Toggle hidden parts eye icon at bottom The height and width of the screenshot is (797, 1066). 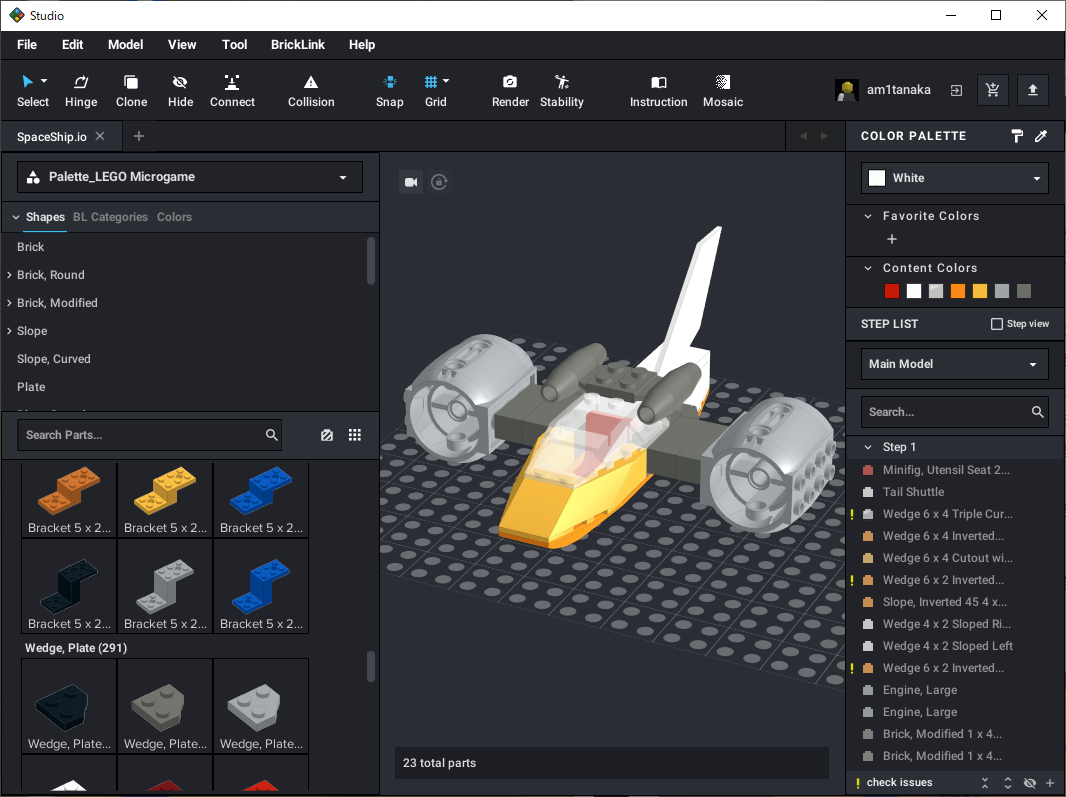click(x=1030, y=783)
